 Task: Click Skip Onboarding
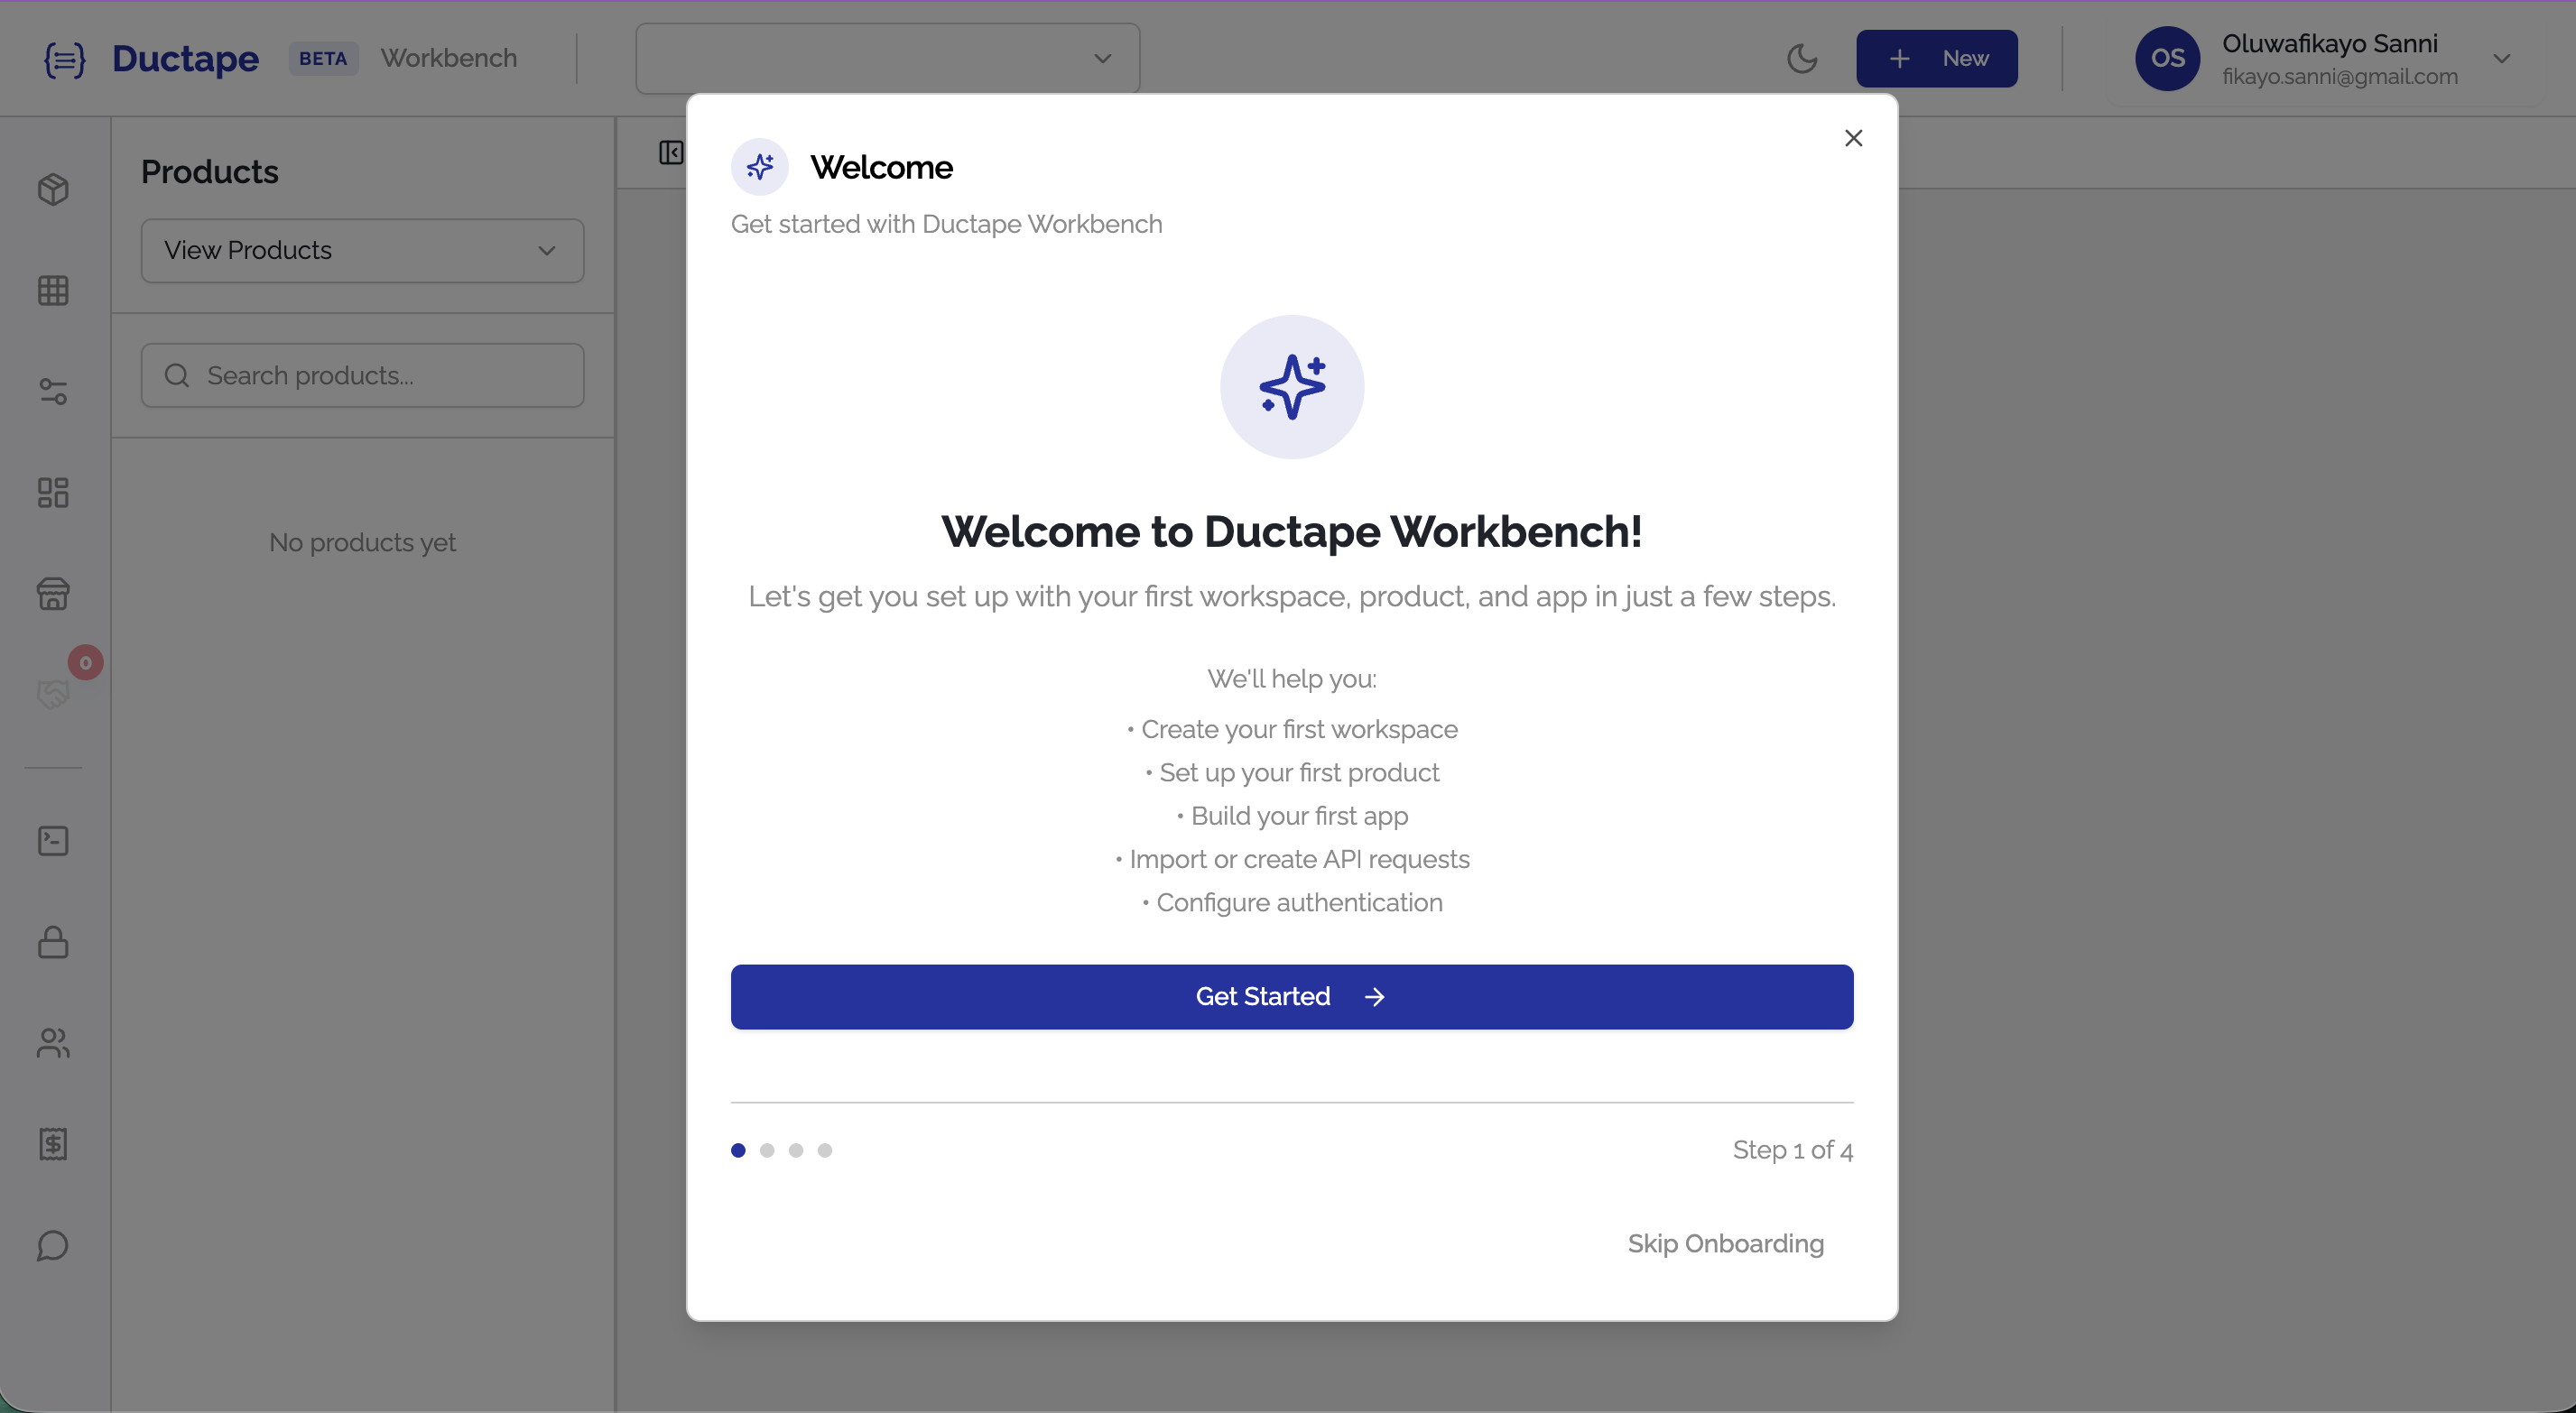click(x=1725, y=1244)
